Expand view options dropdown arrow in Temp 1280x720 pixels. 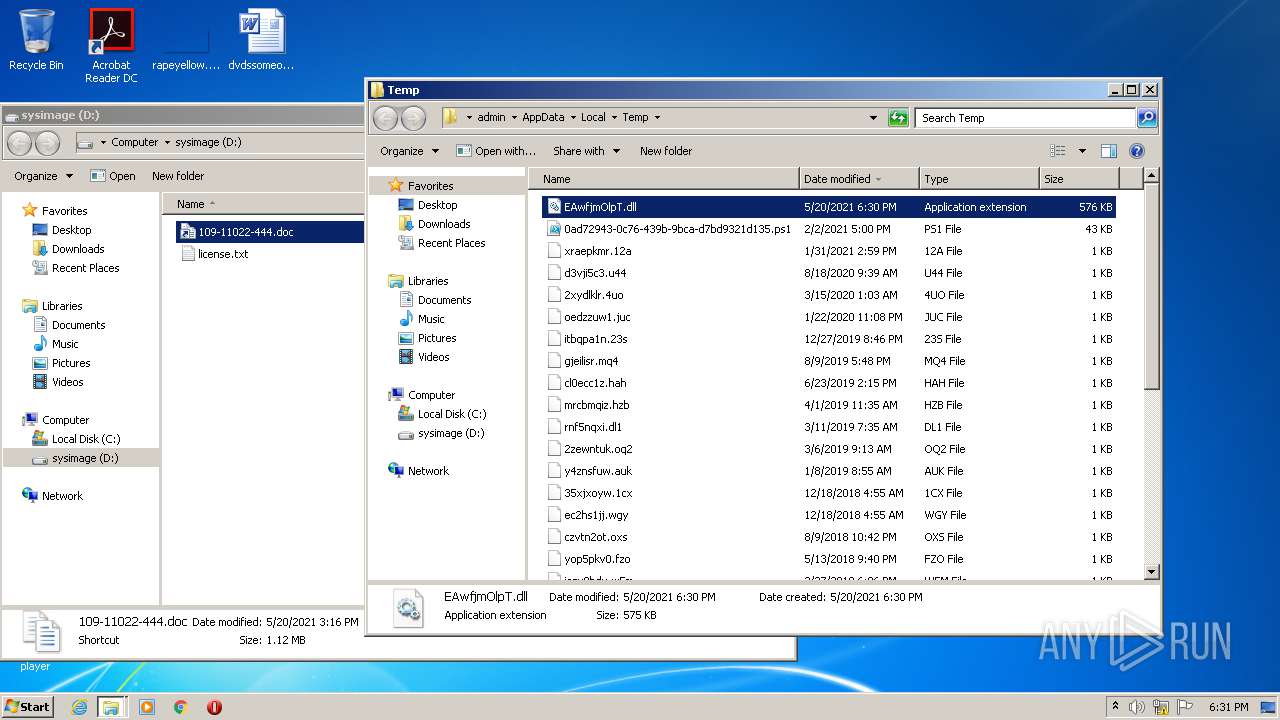click(x=1082, y=151)
